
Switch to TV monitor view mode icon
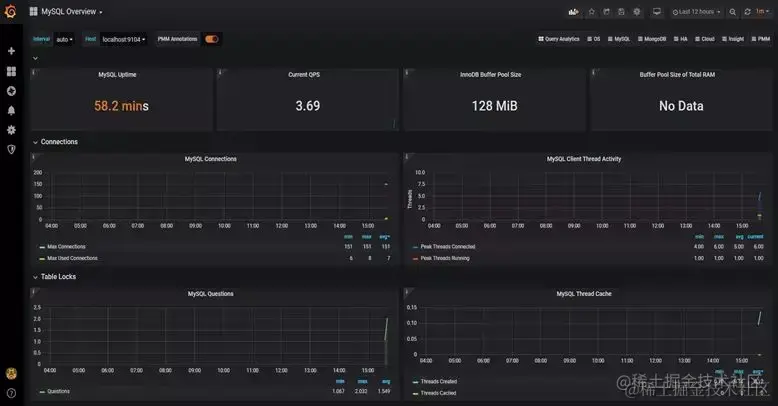click(656, 12)
